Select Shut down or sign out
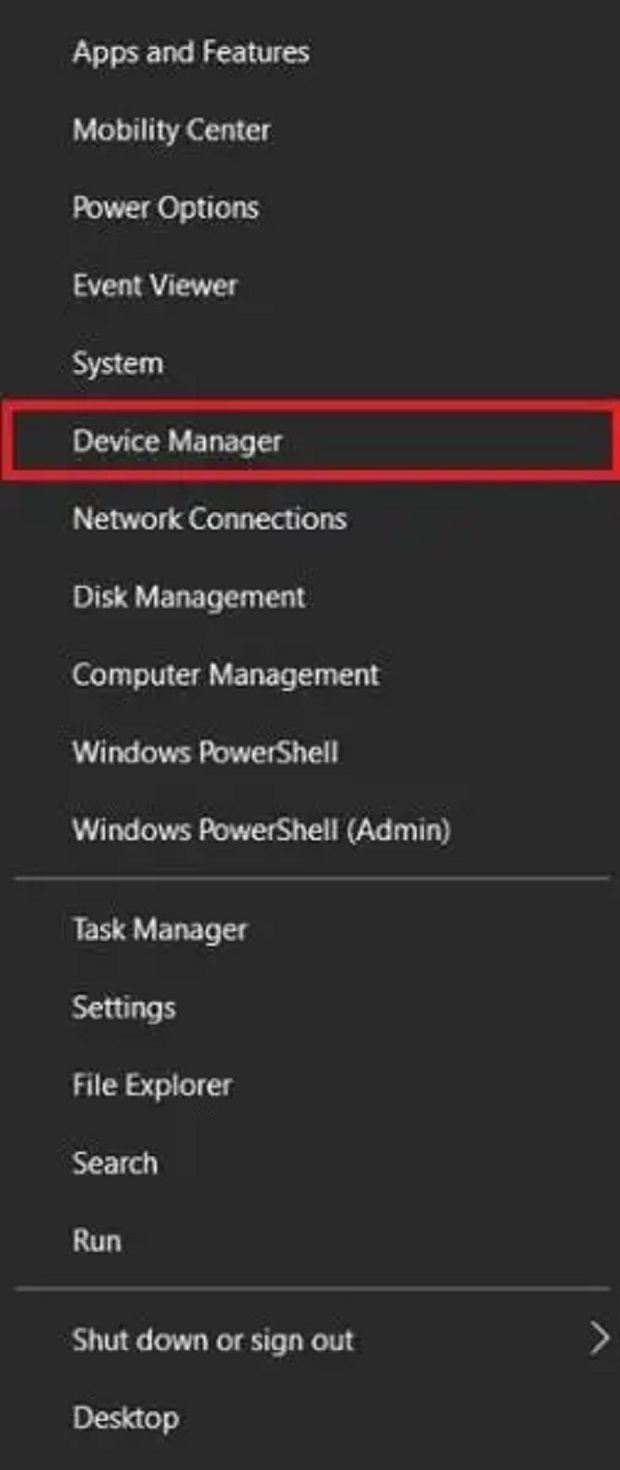This screenshot has width=620, height=1470. [212, 1341]
